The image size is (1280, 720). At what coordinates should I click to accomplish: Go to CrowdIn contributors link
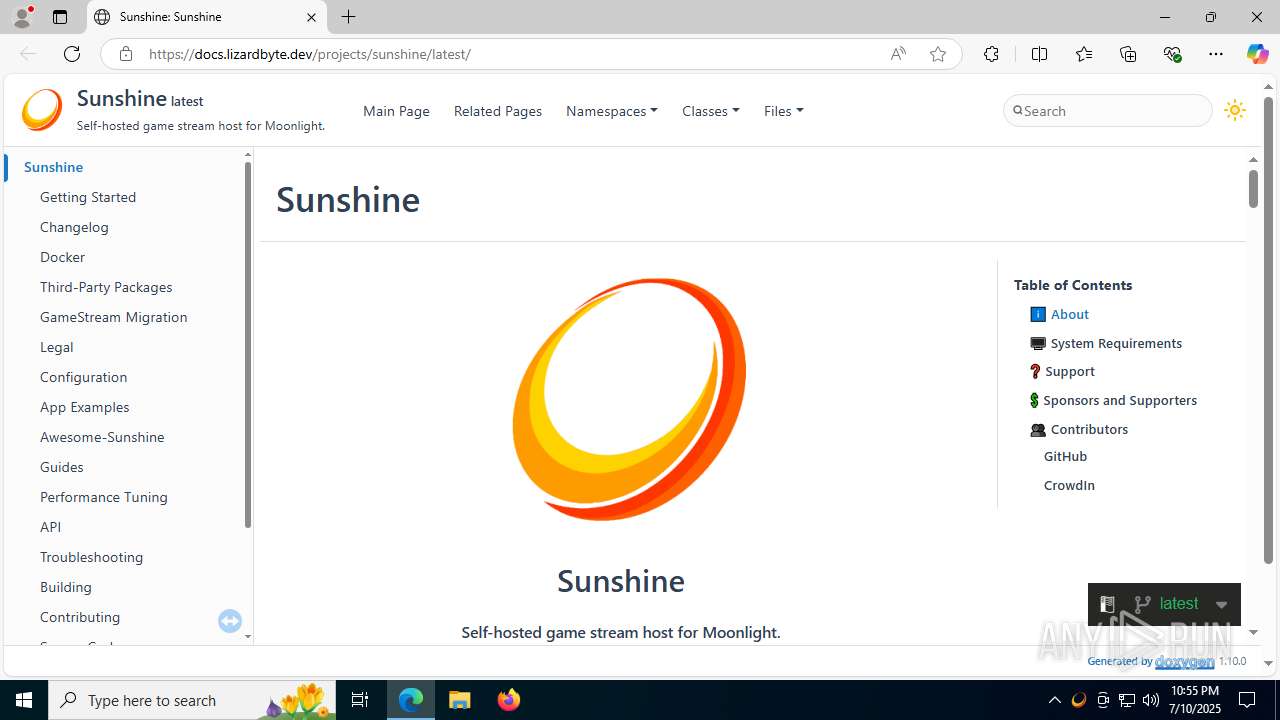tap(1069, 485)
